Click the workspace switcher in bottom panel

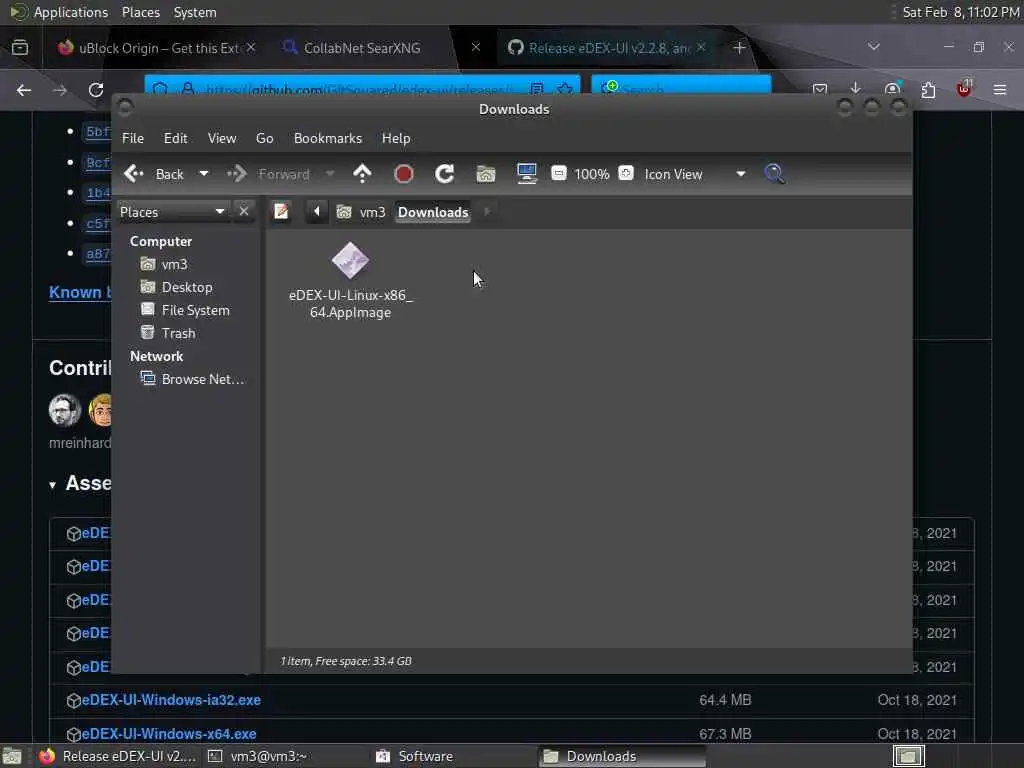pyautogui.click(x=908, y=756)
